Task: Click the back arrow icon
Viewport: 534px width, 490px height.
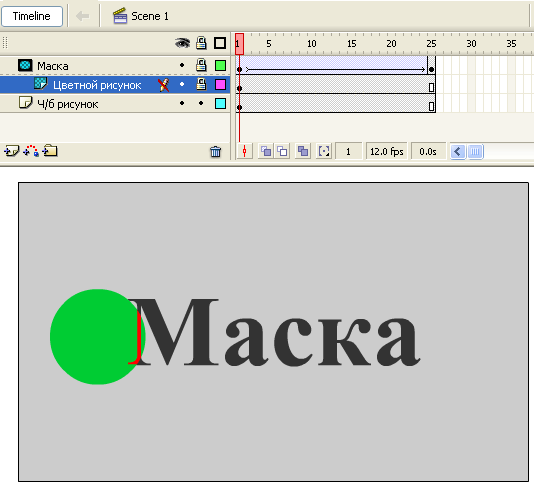Action: click(x=82, y=16)
